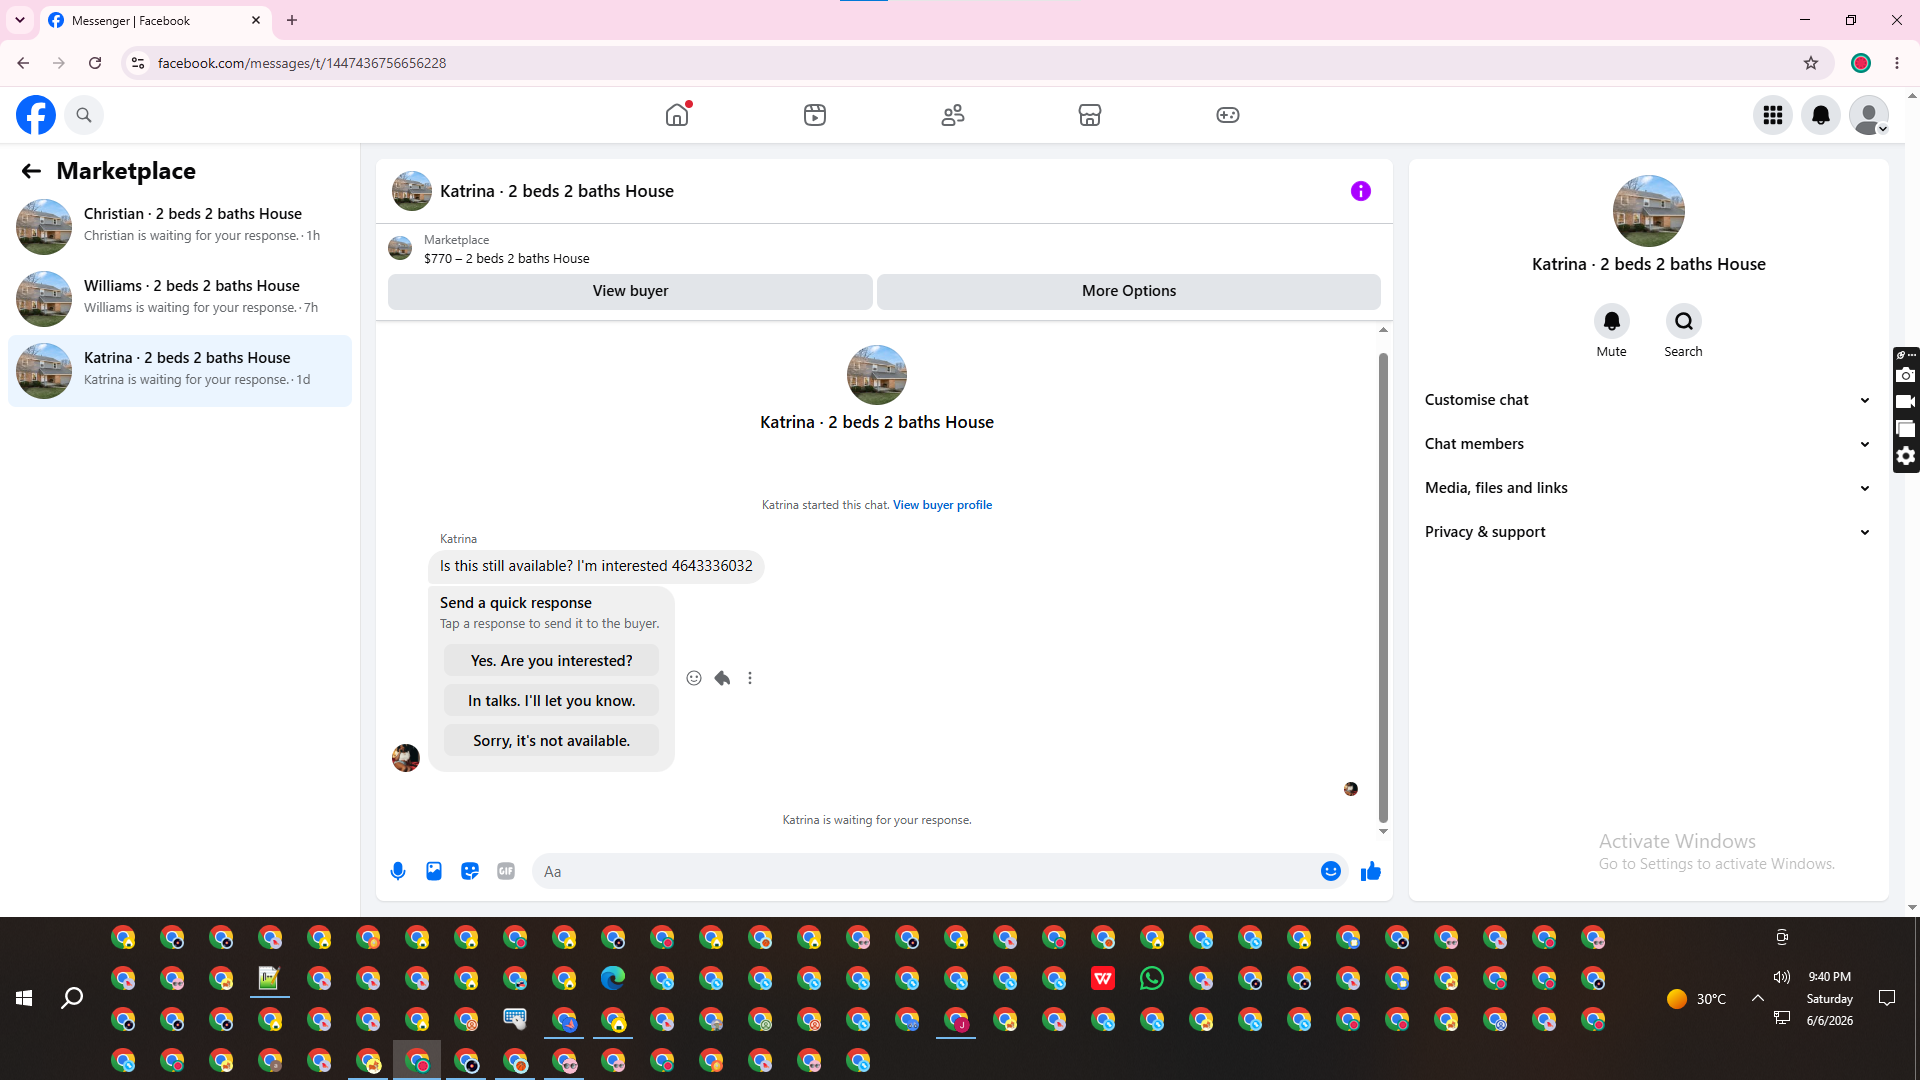Reply to the quick response message
This screenshot has height=1080, width=1920.
coord(722,678)
